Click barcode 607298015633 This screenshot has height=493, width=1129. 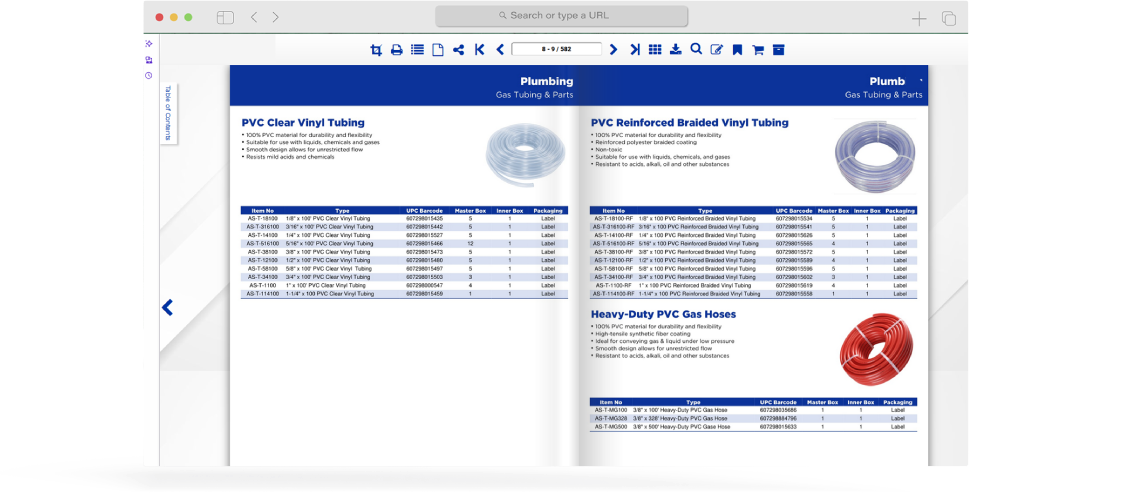click(x=778, y=427)
